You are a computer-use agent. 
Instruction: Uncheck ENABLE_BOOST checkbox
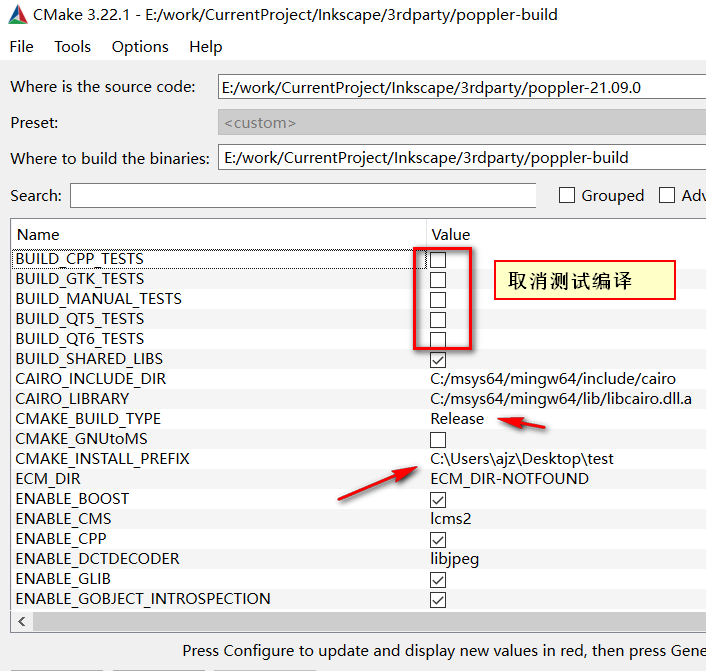click(x=438, y=500)
